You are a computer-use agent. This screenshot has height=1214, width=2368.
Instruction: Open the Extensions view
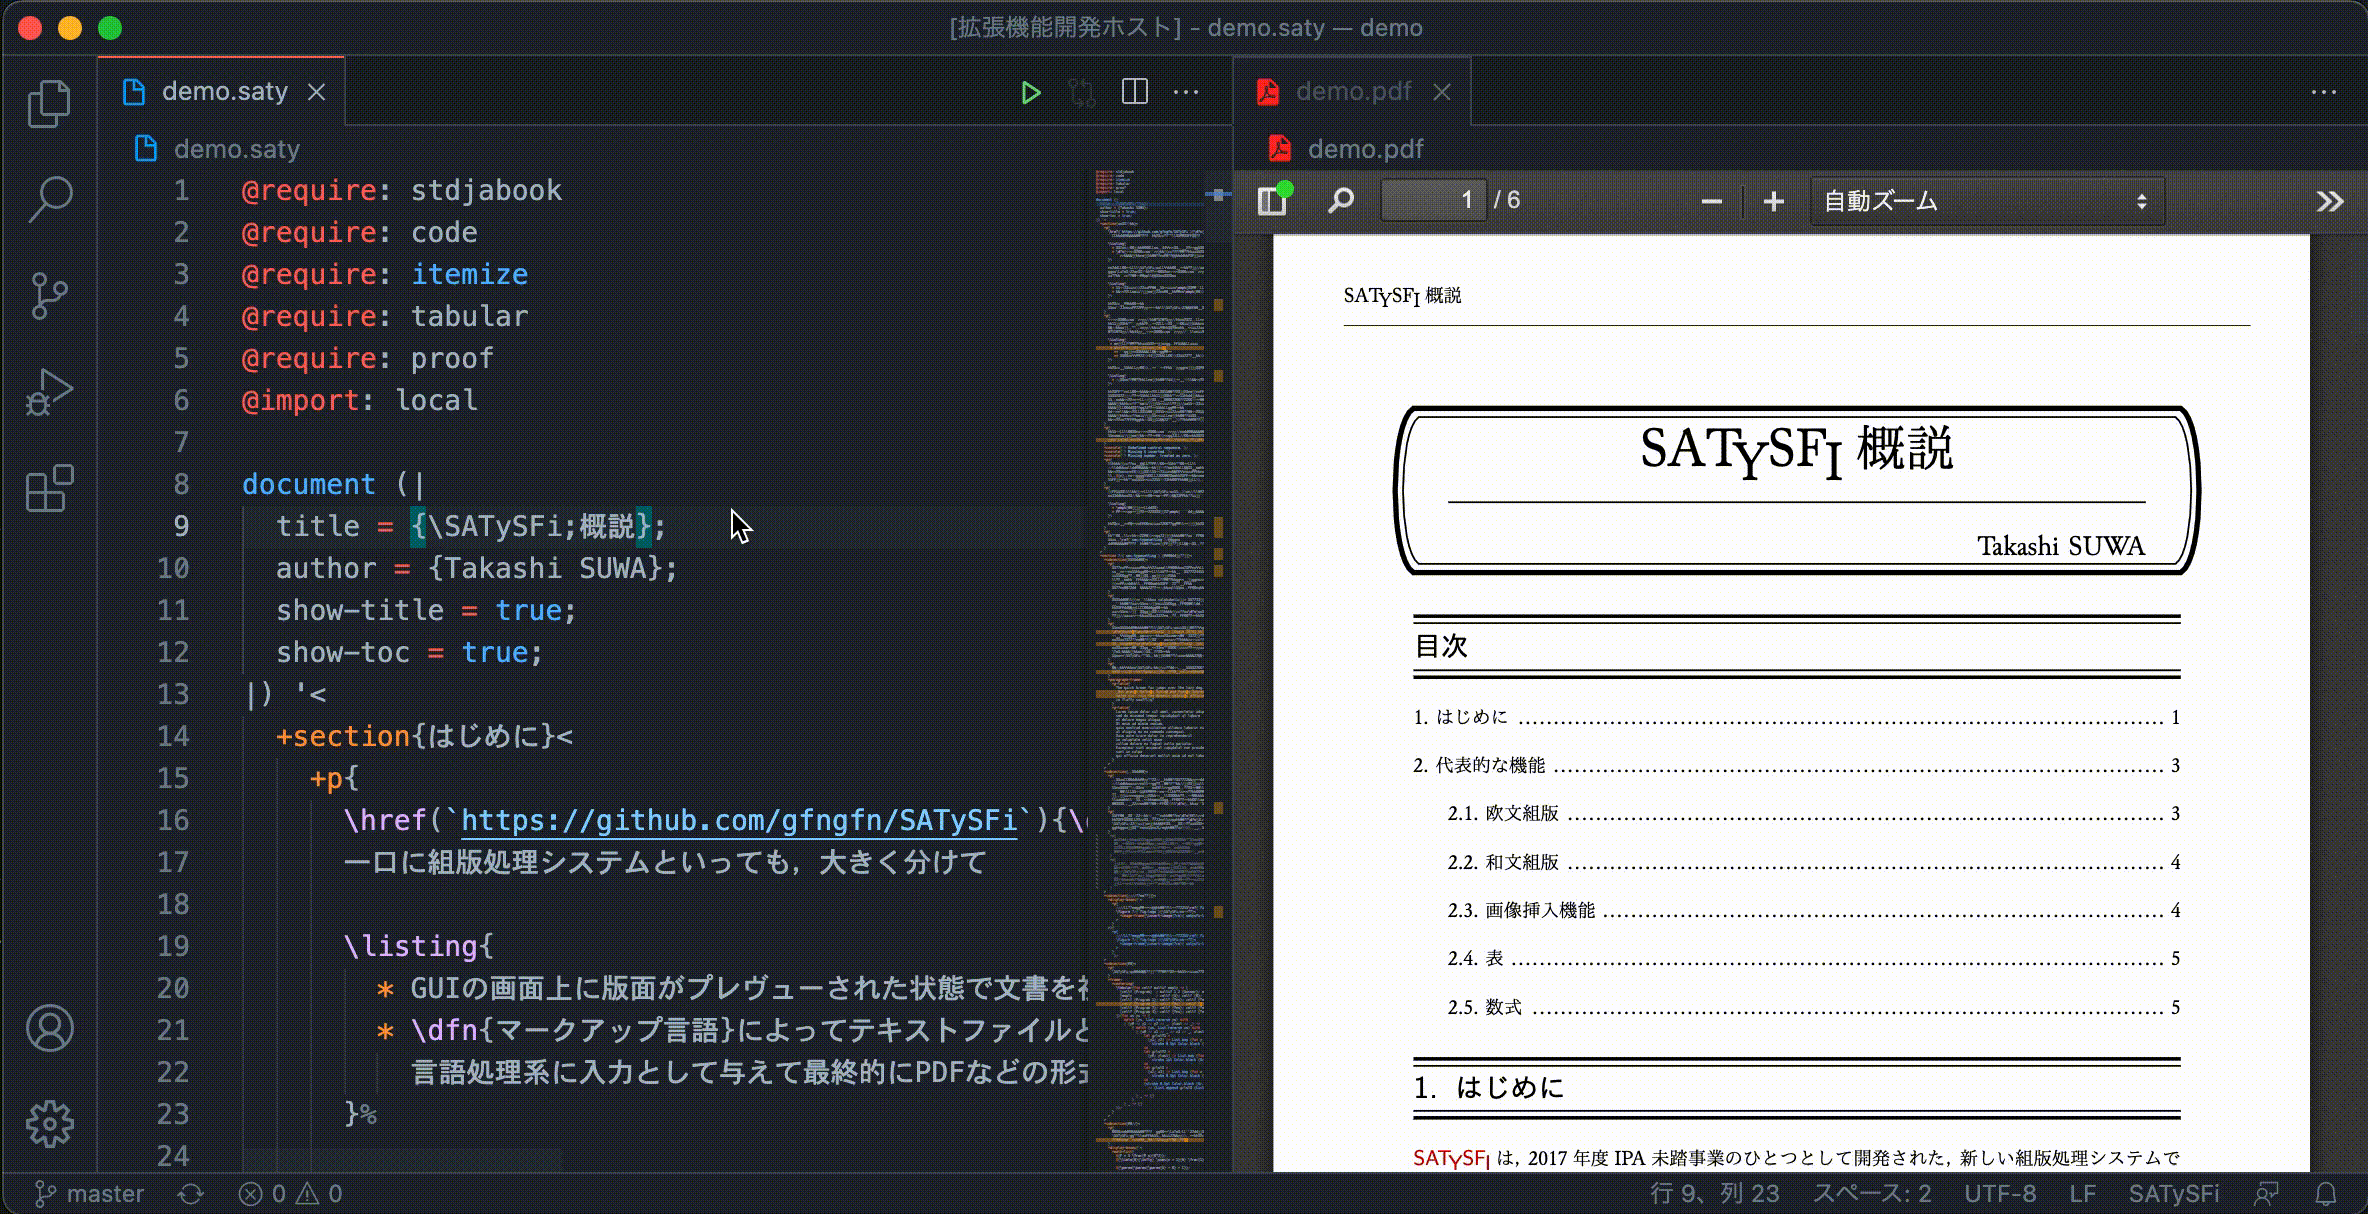click(49, 489)
